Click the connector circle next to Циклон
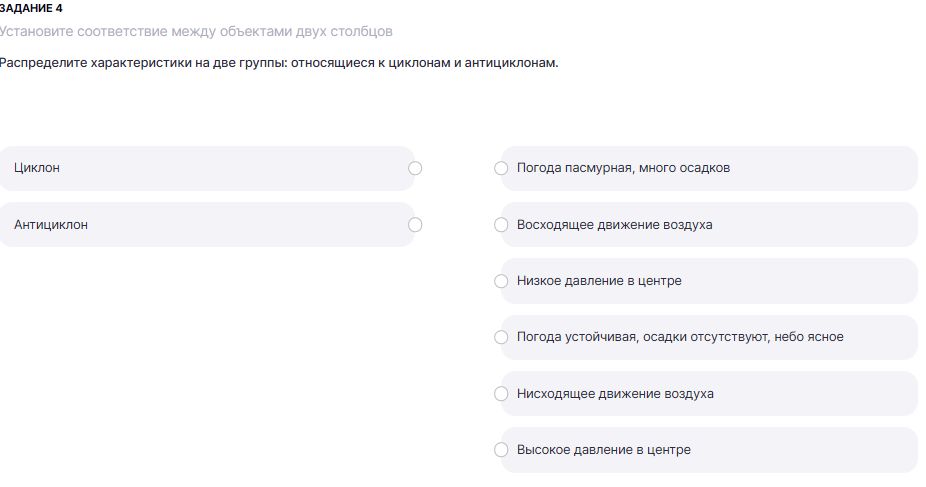926x487 pixels. (x=416, y=169)
